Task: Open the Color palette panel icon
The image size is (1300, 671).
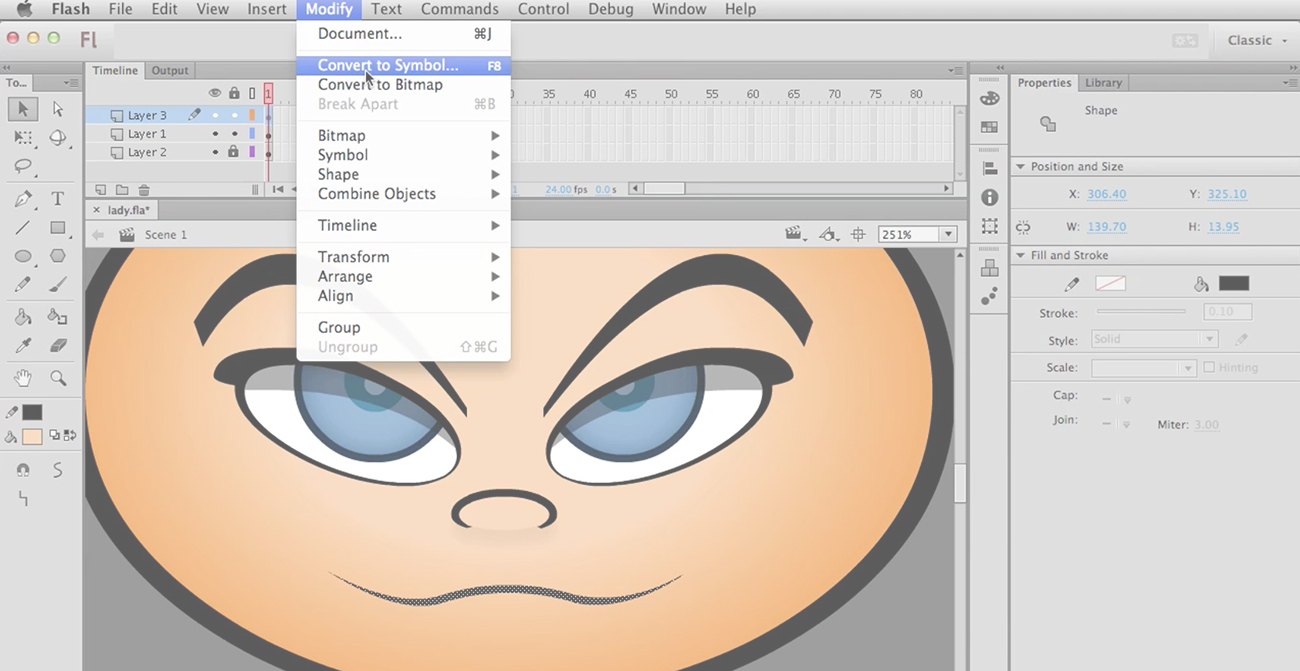Action: (989, 98)
